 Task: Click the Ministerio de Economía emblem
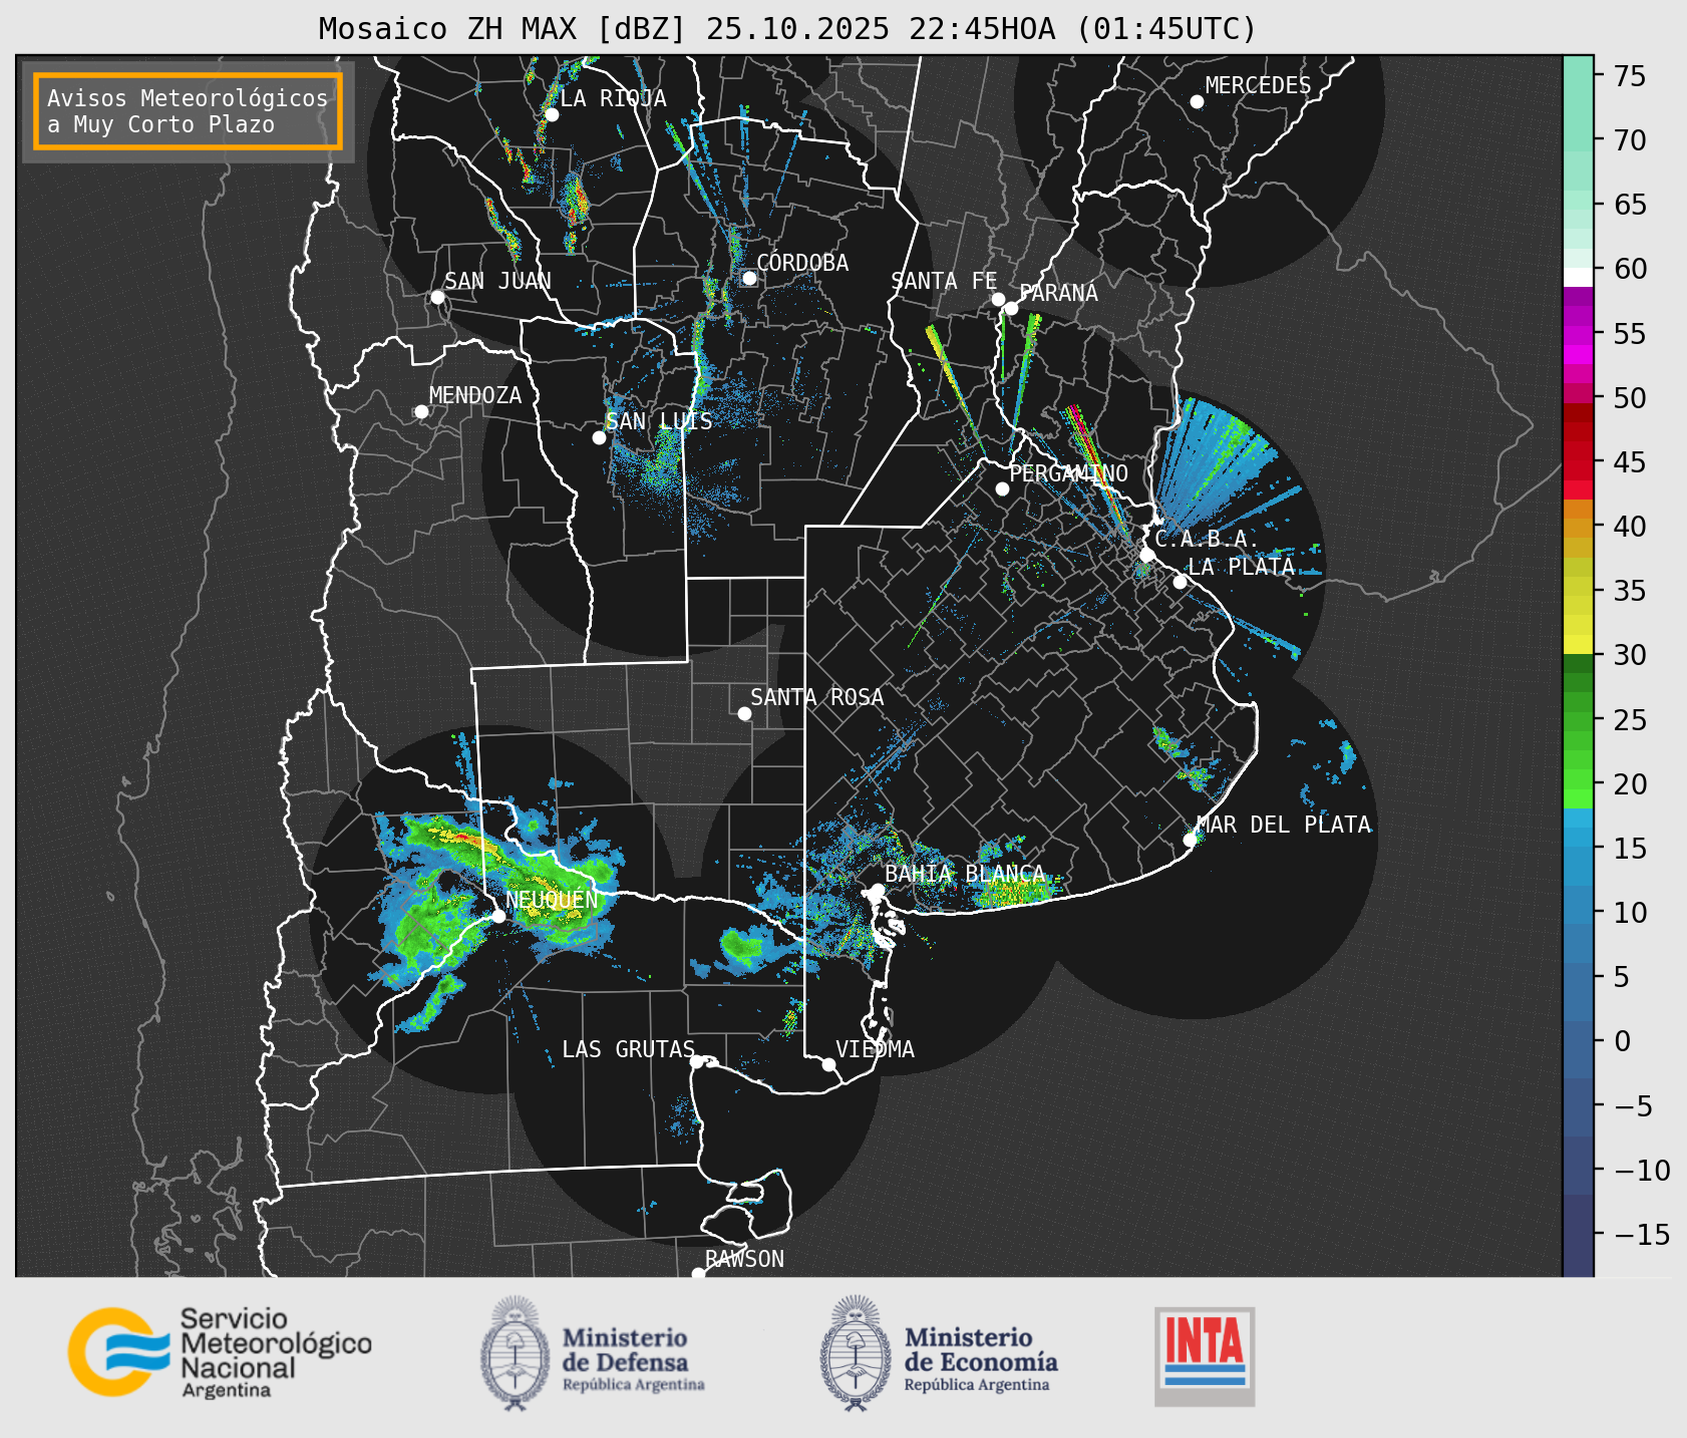coord(854,1353)
